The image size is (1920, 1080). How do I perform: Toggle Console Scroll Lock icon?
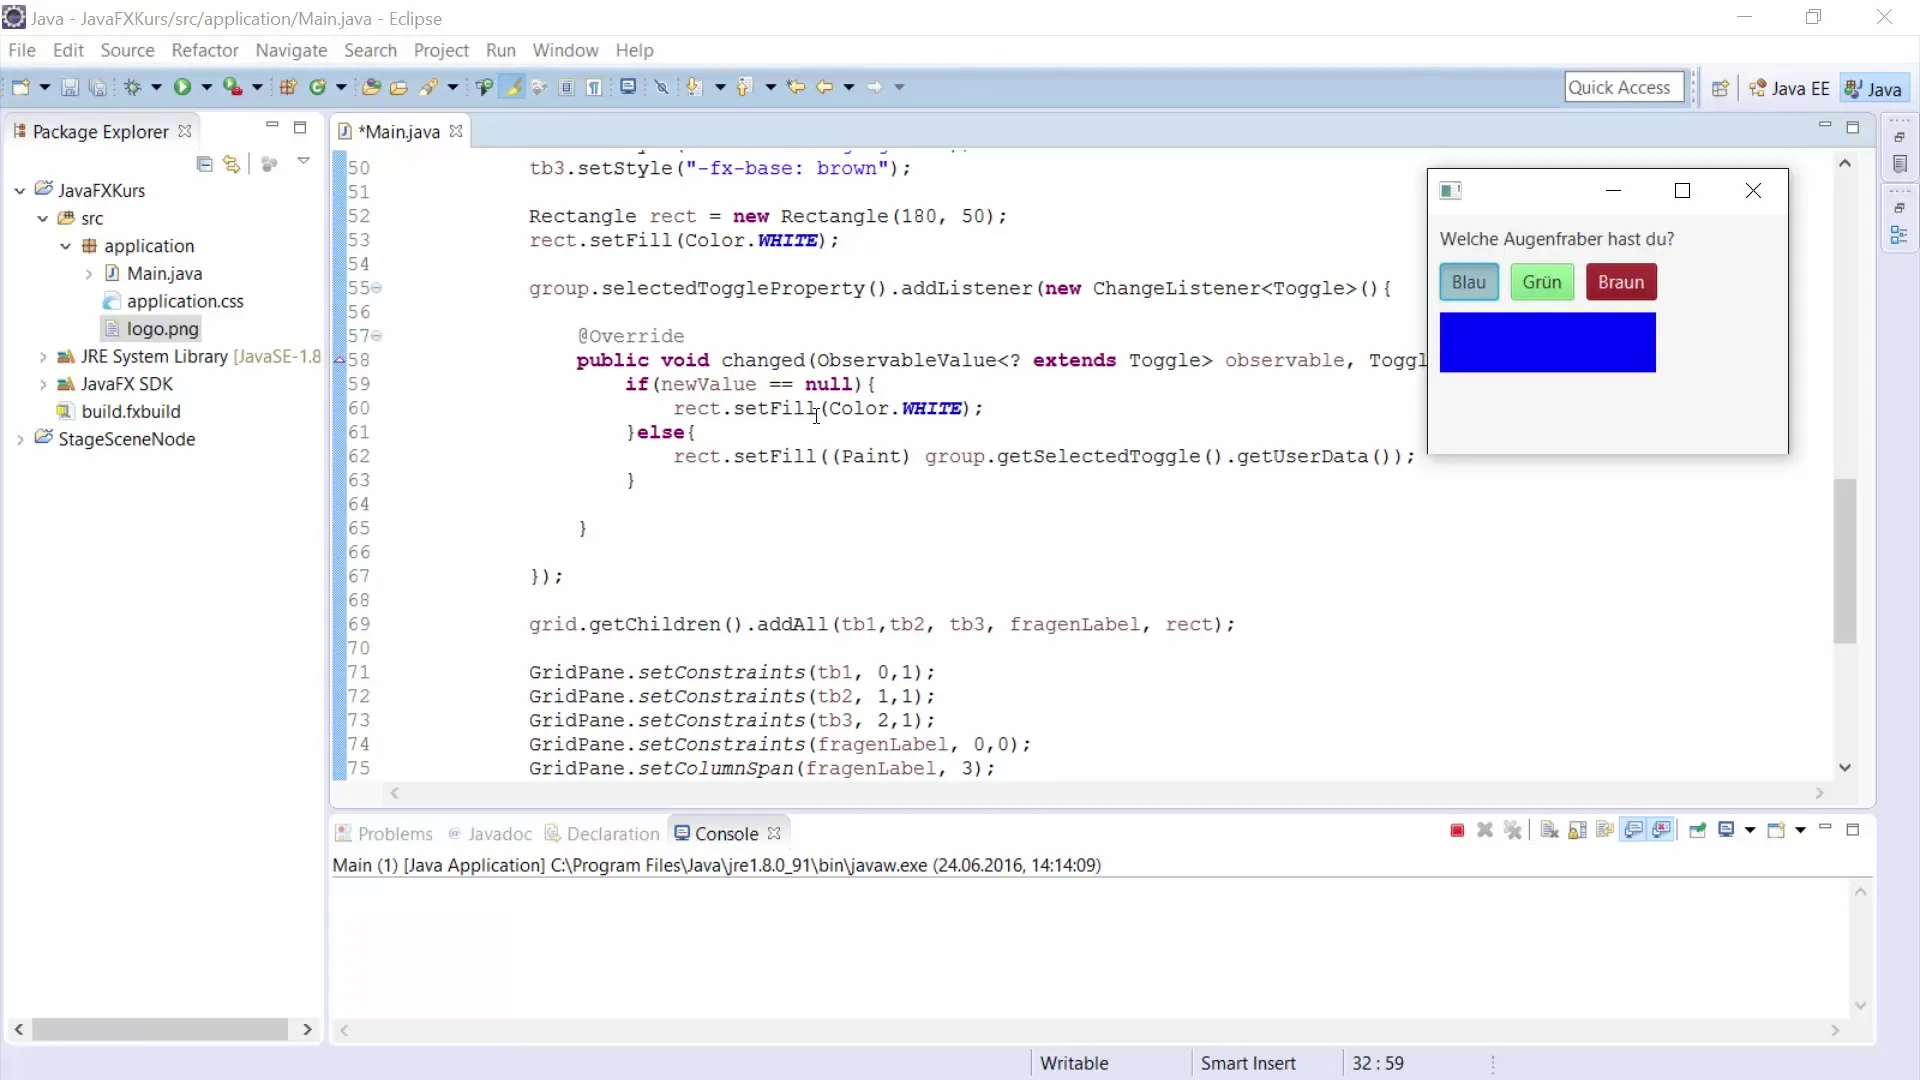[1577, 830]
